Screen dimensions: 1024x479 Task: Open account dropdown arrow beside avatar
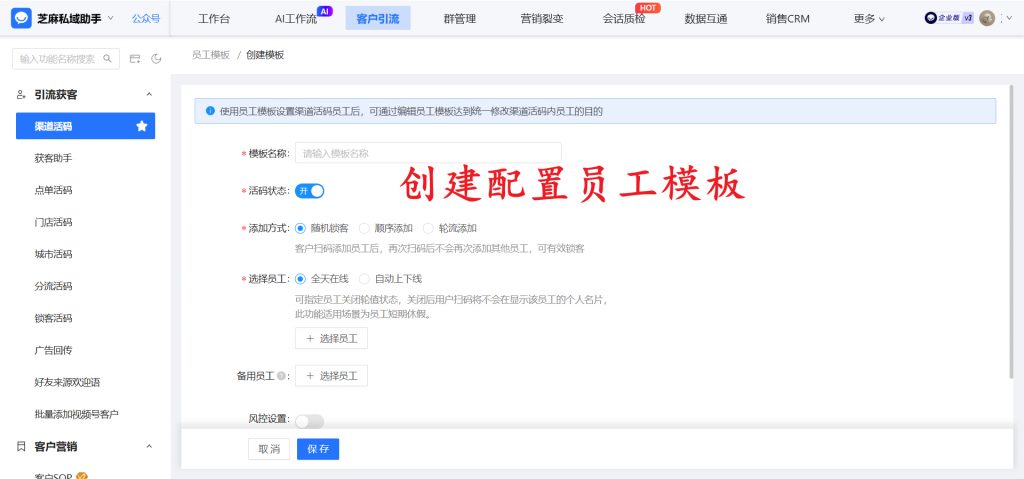click(x=1011, y=18)
